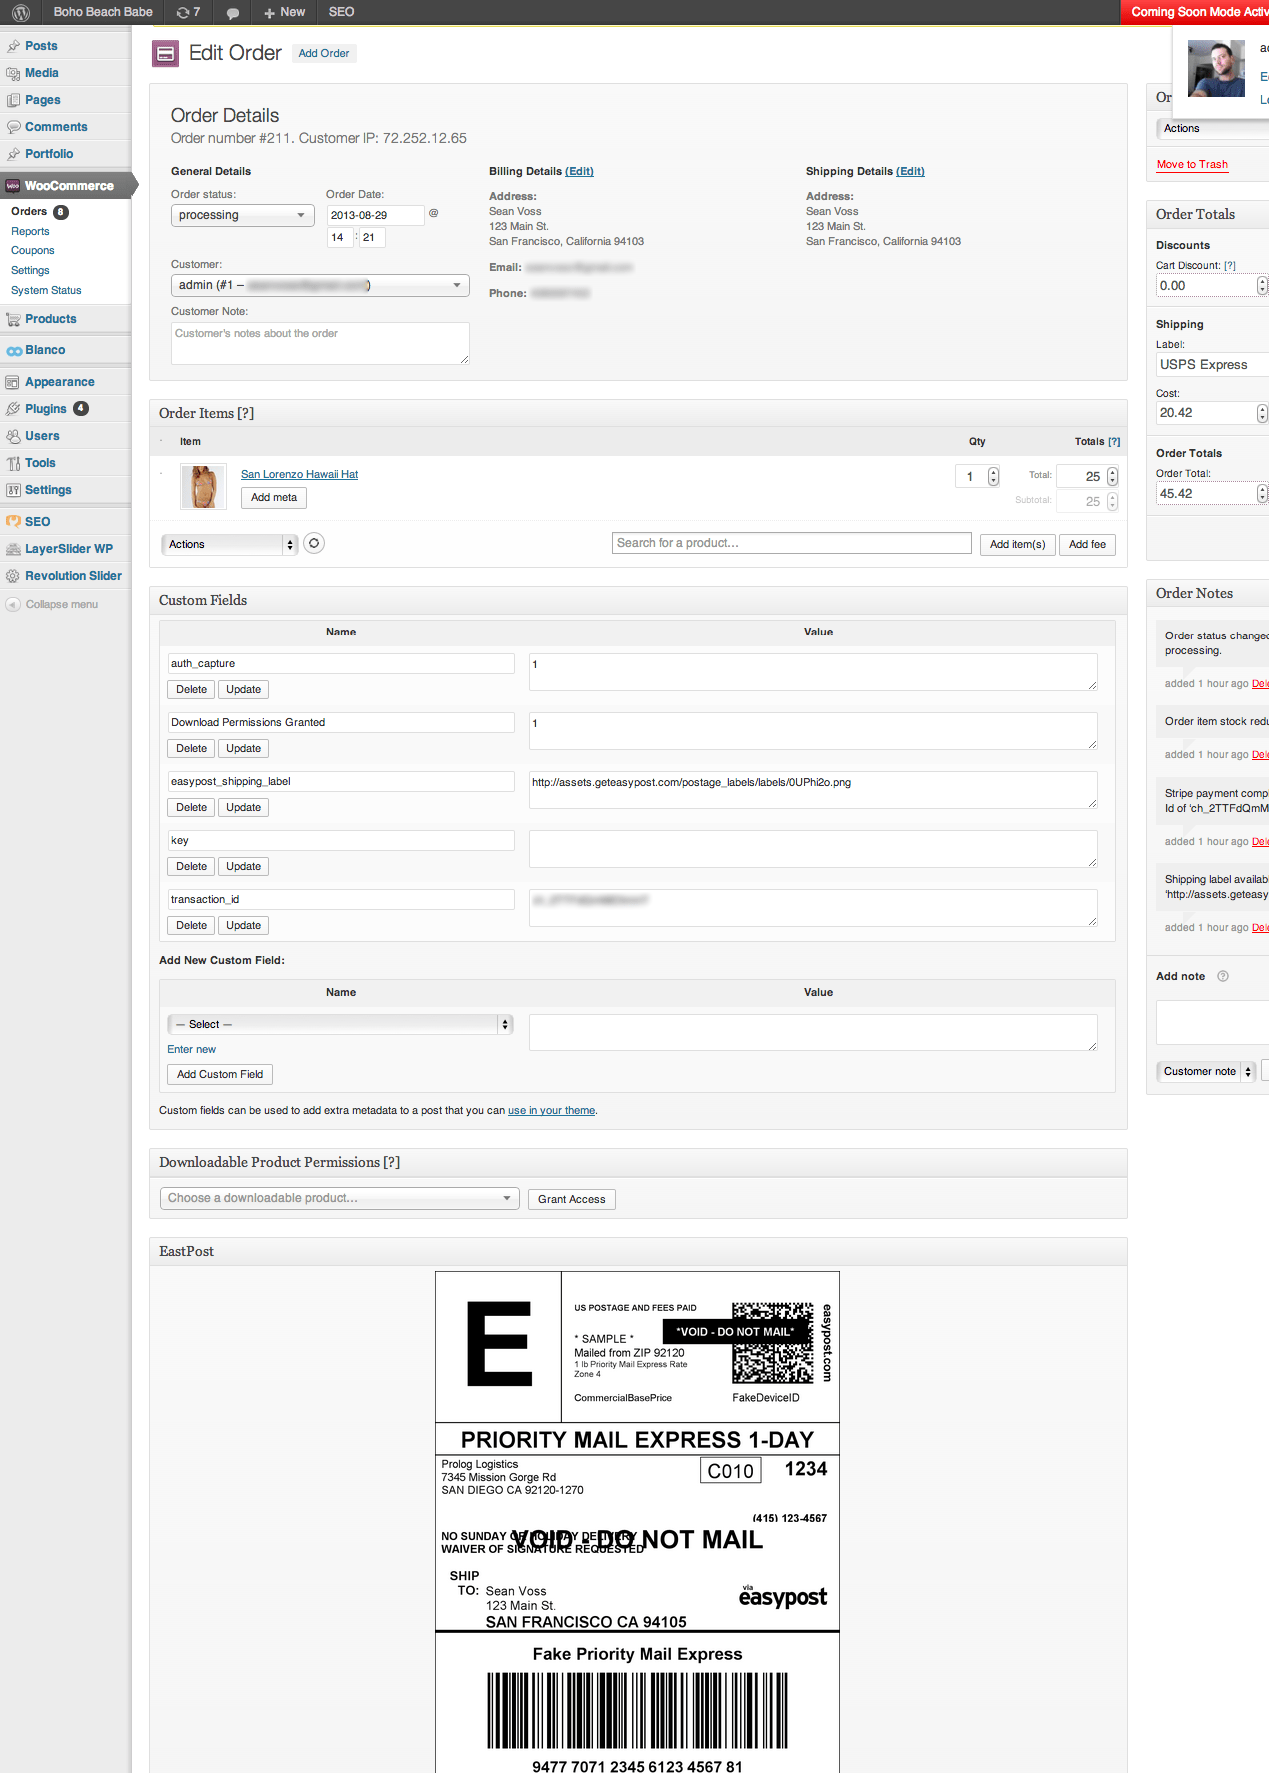This screenshot has width=1269, height=1773.
Task: Open the Customer admin dropdown
Action: 320,285
